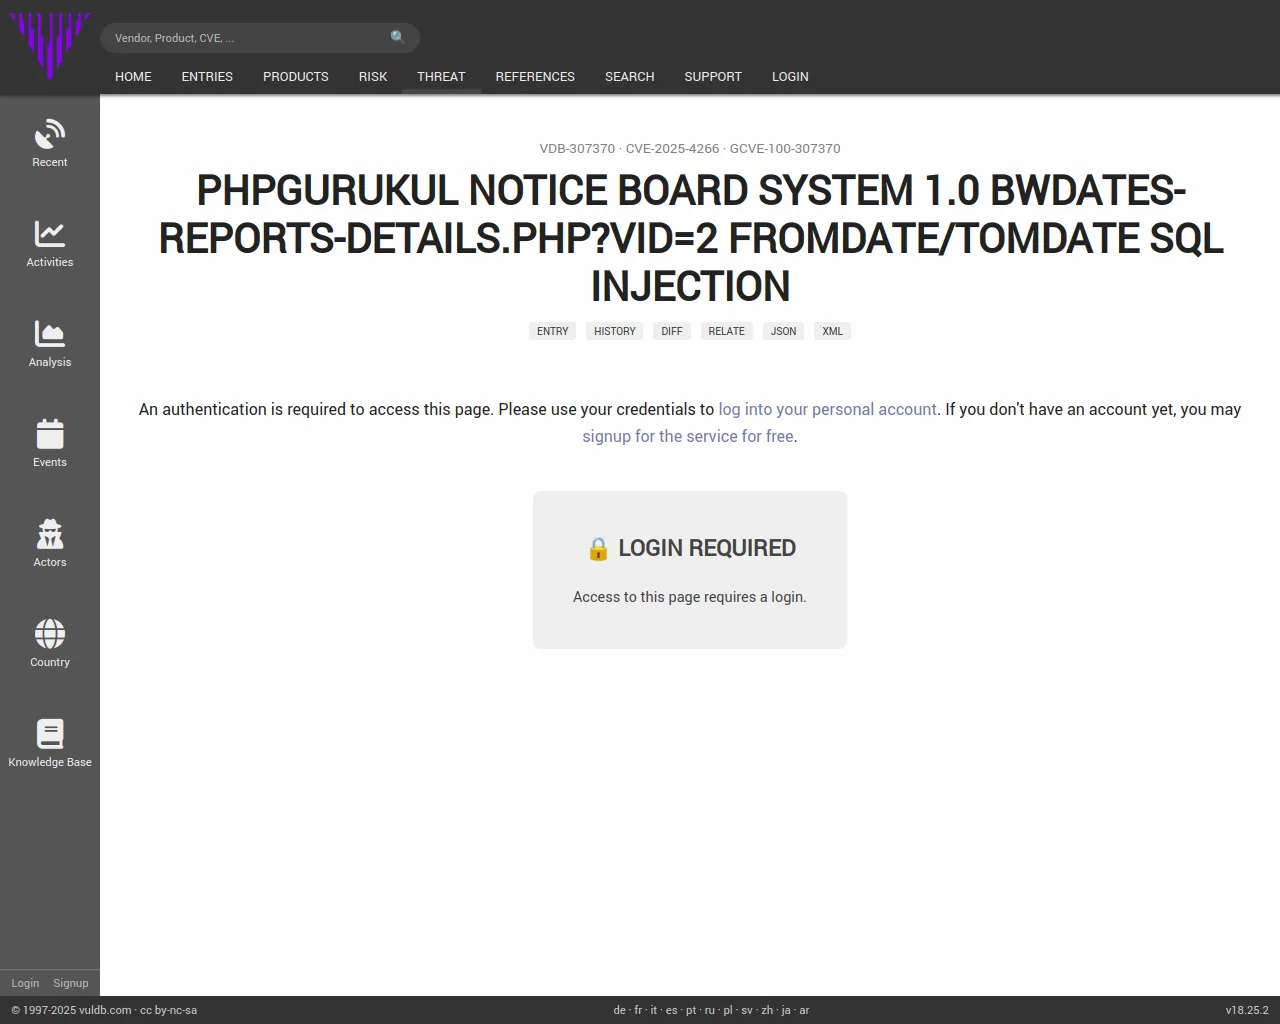Switch language to pl
Viewport: 1280px width, 1024px height.
click(728, 1010)
